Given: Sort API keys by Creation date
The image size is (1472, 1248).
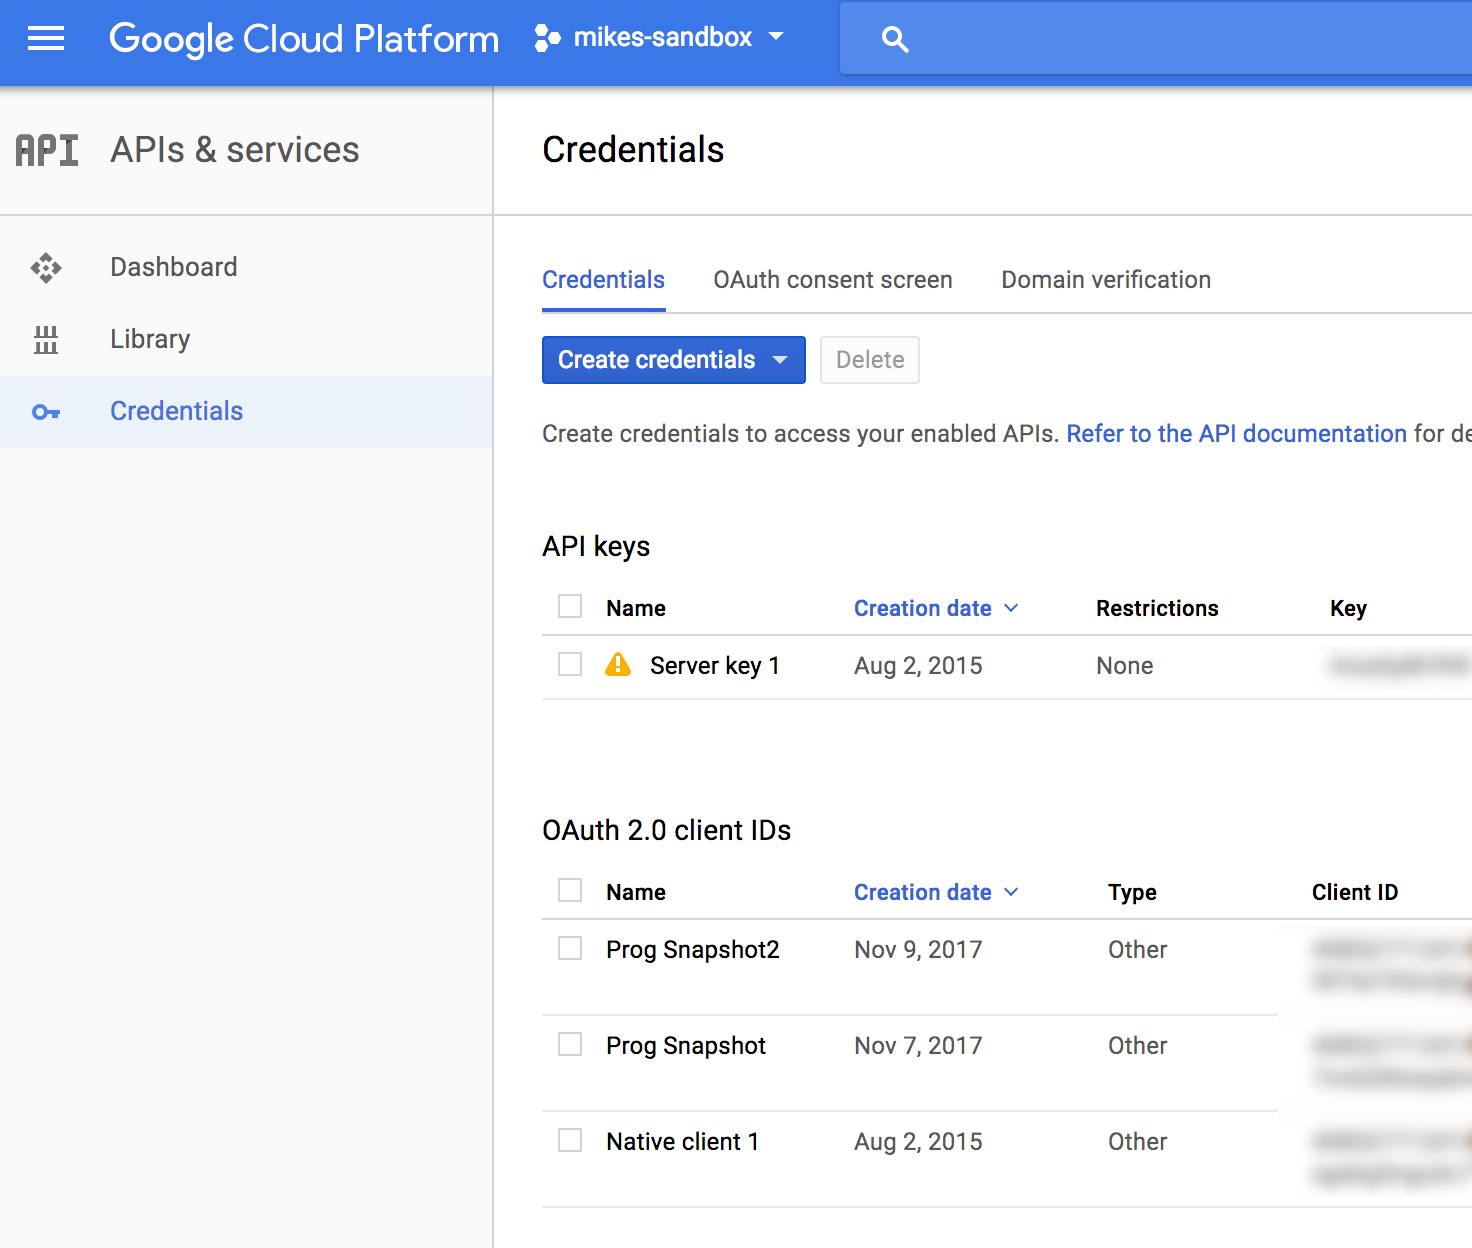Looking at the screenshot, I should click(936, 608).
